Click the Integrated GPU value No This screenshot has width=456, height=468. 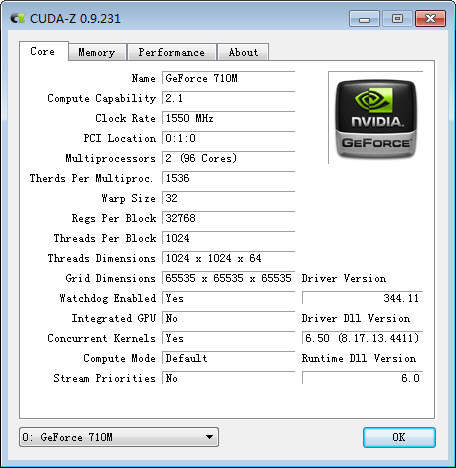(229, 318)
